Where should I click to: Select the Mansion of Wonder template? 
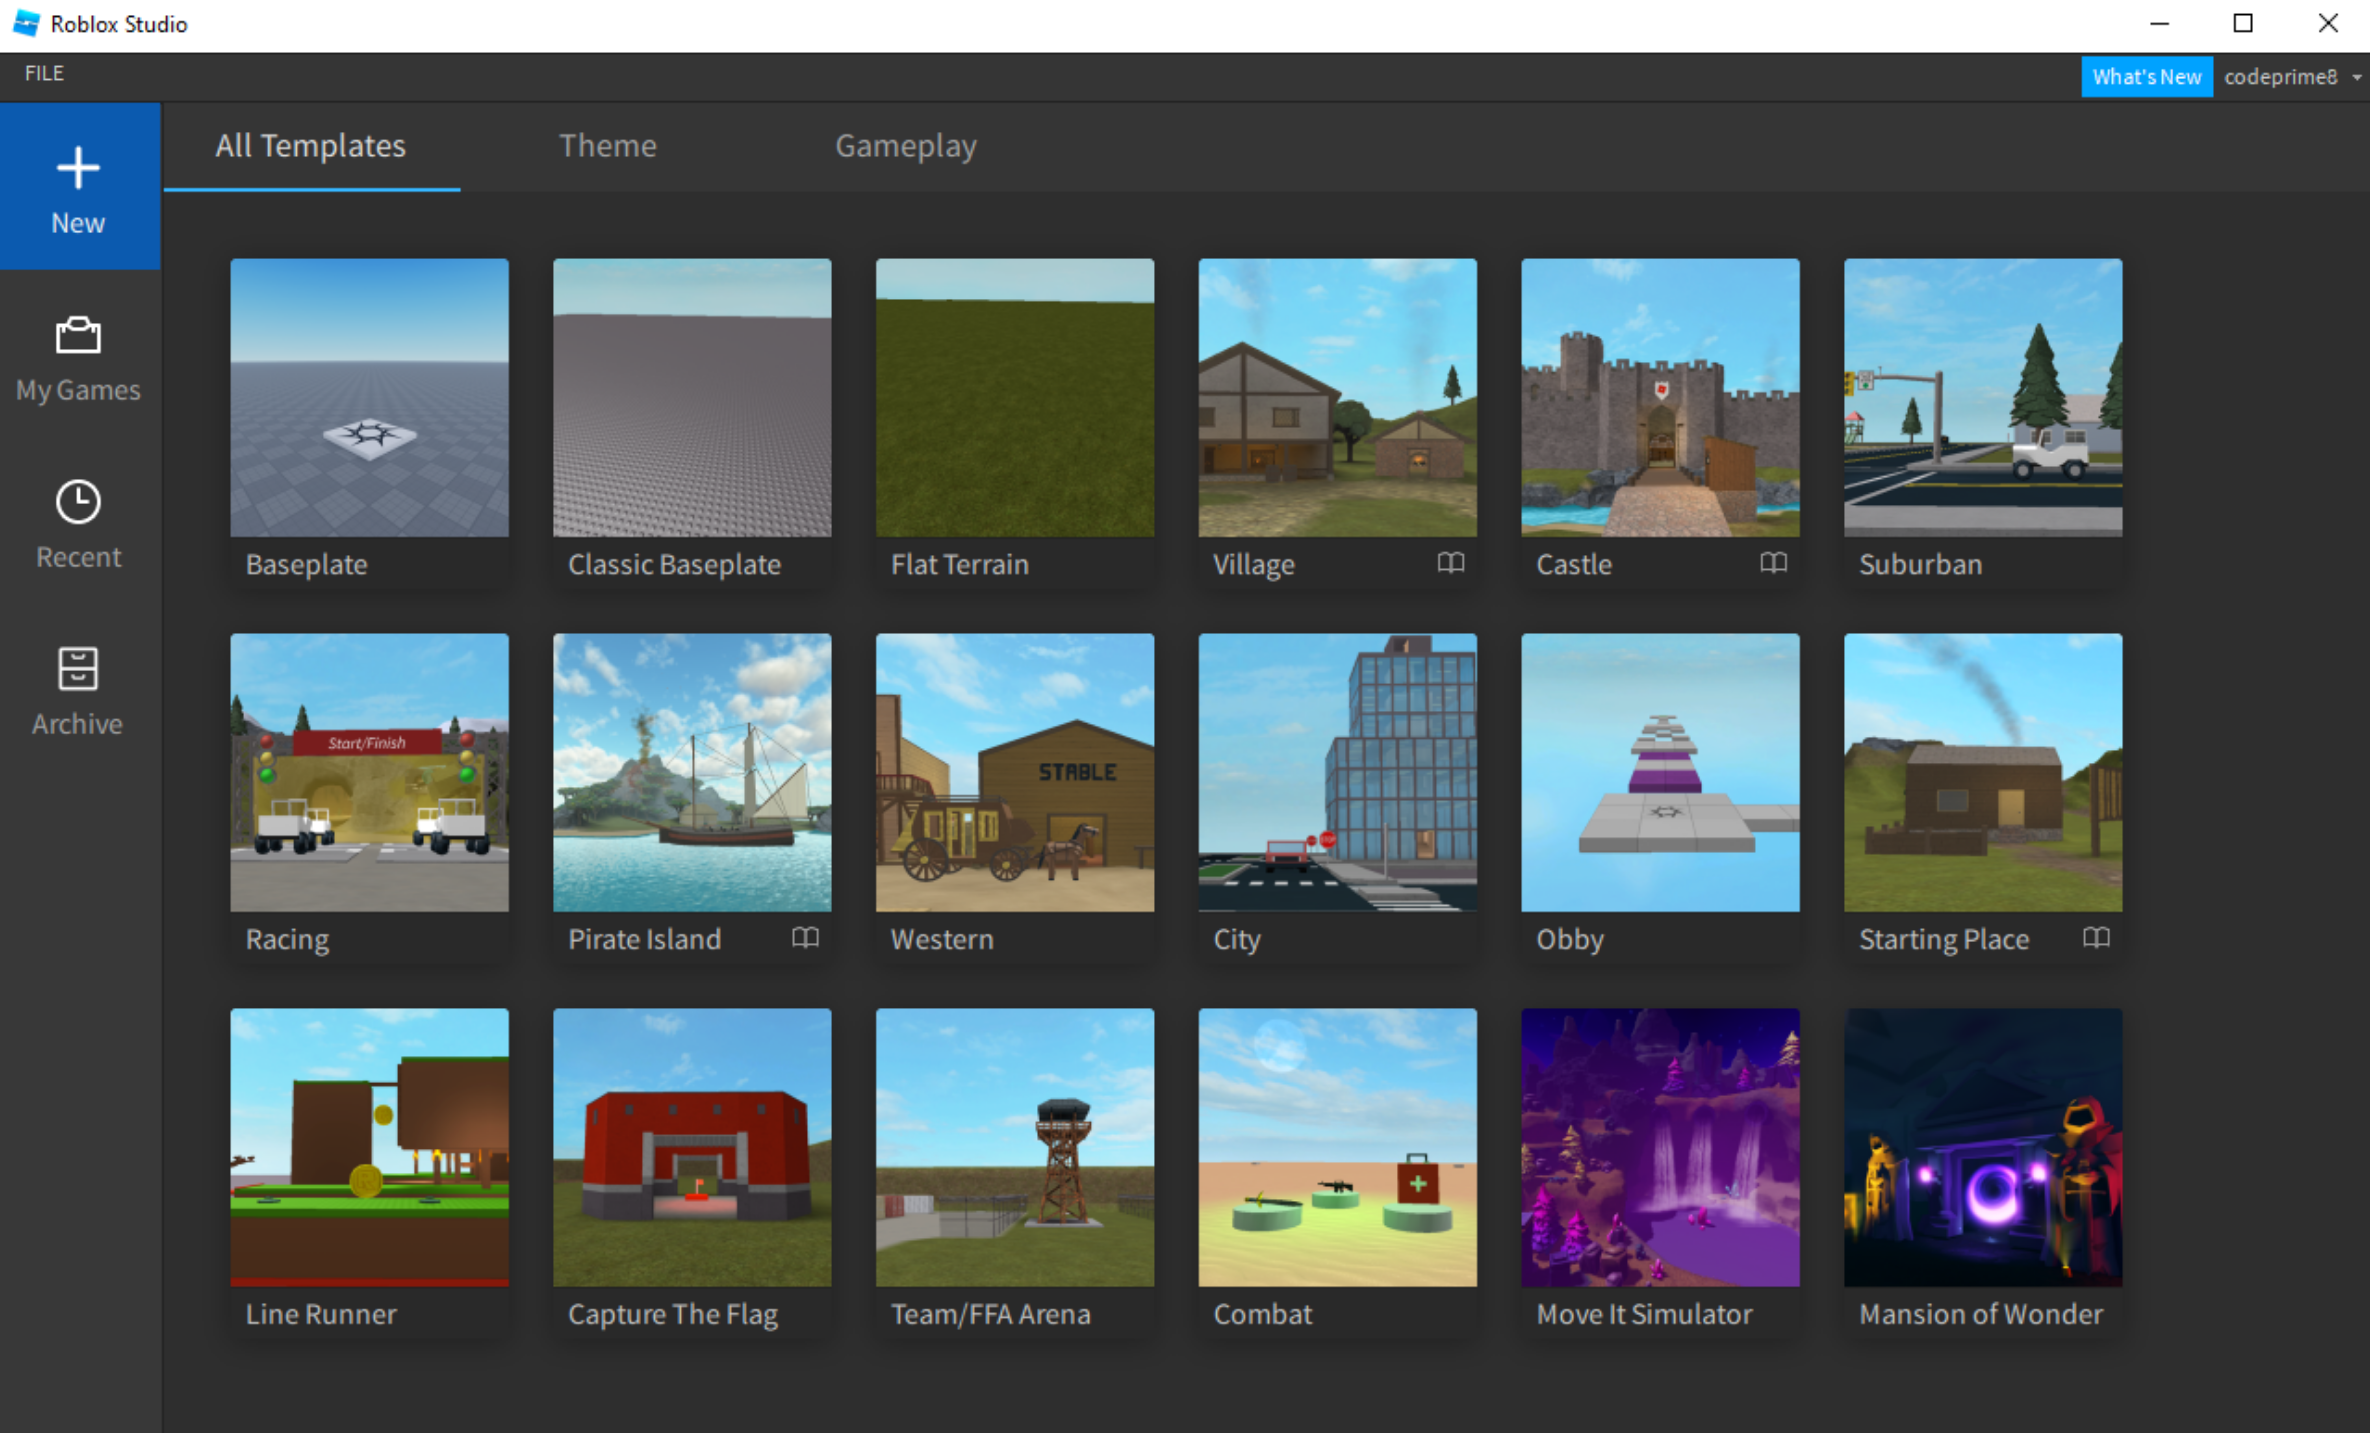[x=1982, y=1147]
